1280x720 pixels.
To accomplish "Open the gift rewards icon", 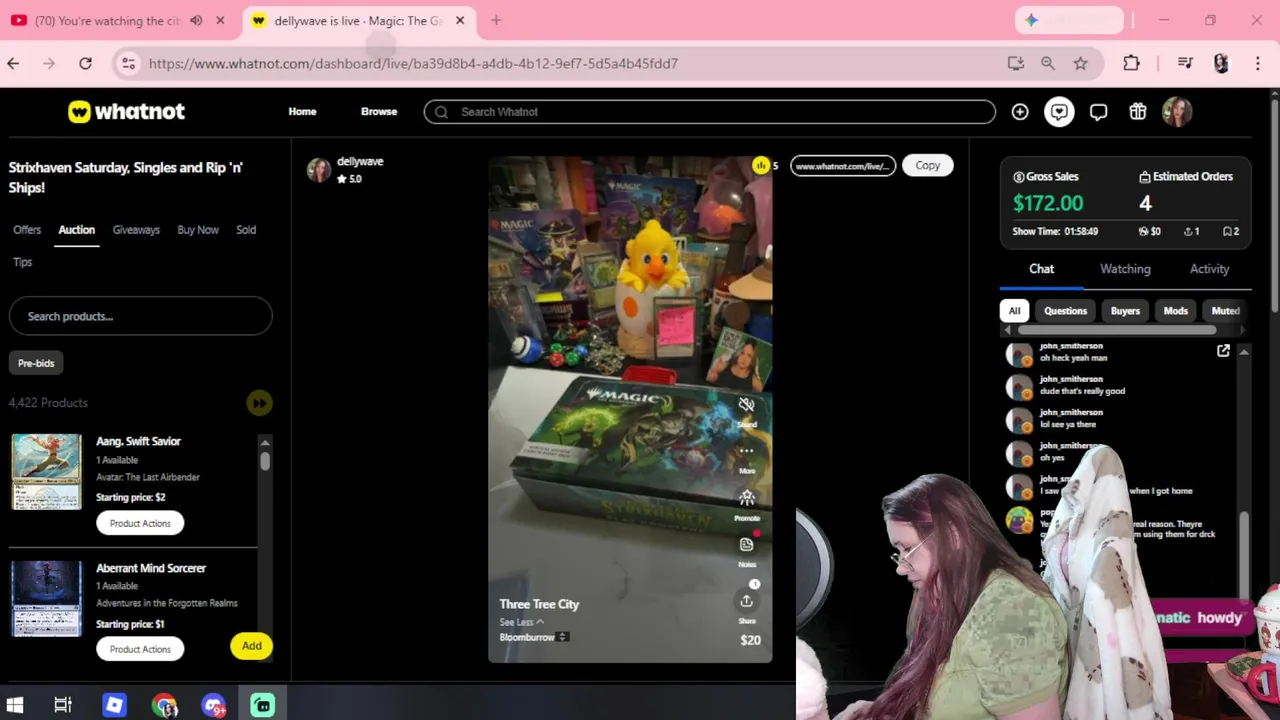I will point(1137,112).
